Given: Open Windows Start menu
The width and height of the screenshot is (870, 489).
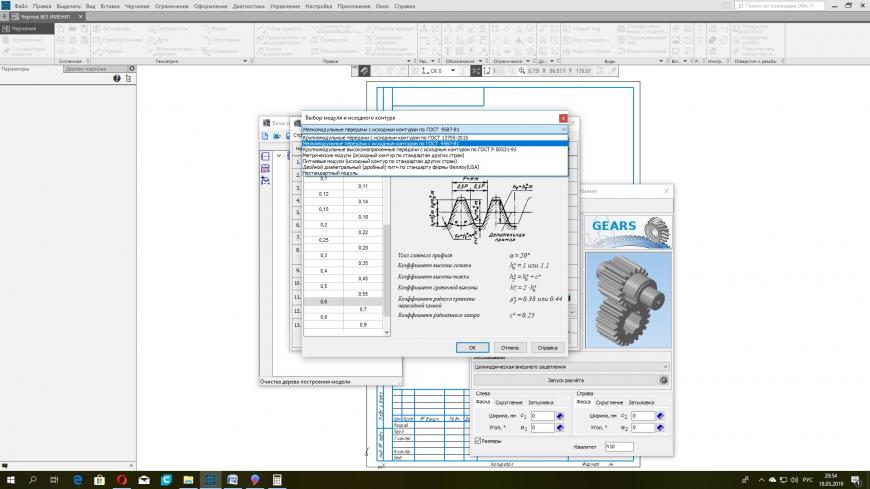Looking at the screenshot, I should (9, 480).
